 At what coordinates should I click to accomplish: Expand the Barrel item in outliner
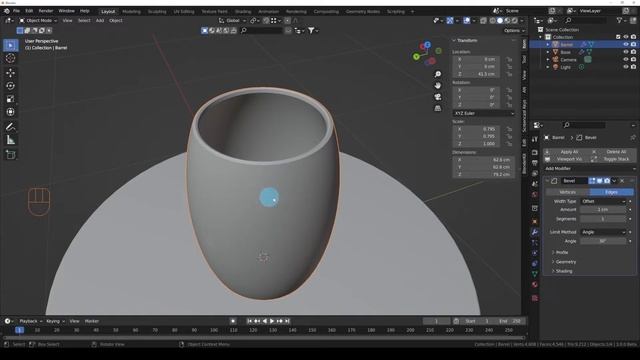[548, 44]
